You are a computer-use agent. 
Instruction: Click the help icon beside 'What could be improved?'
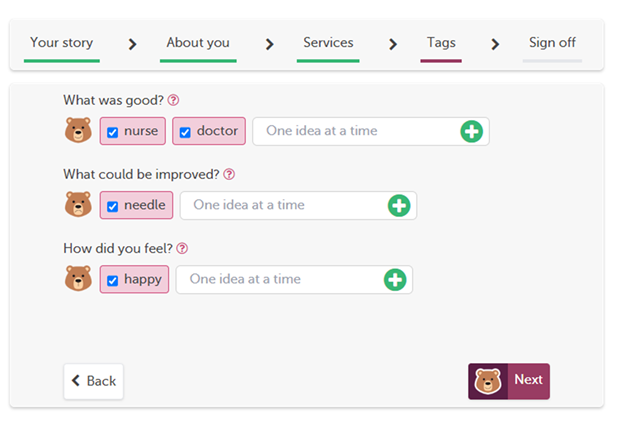tap(229, 174)
